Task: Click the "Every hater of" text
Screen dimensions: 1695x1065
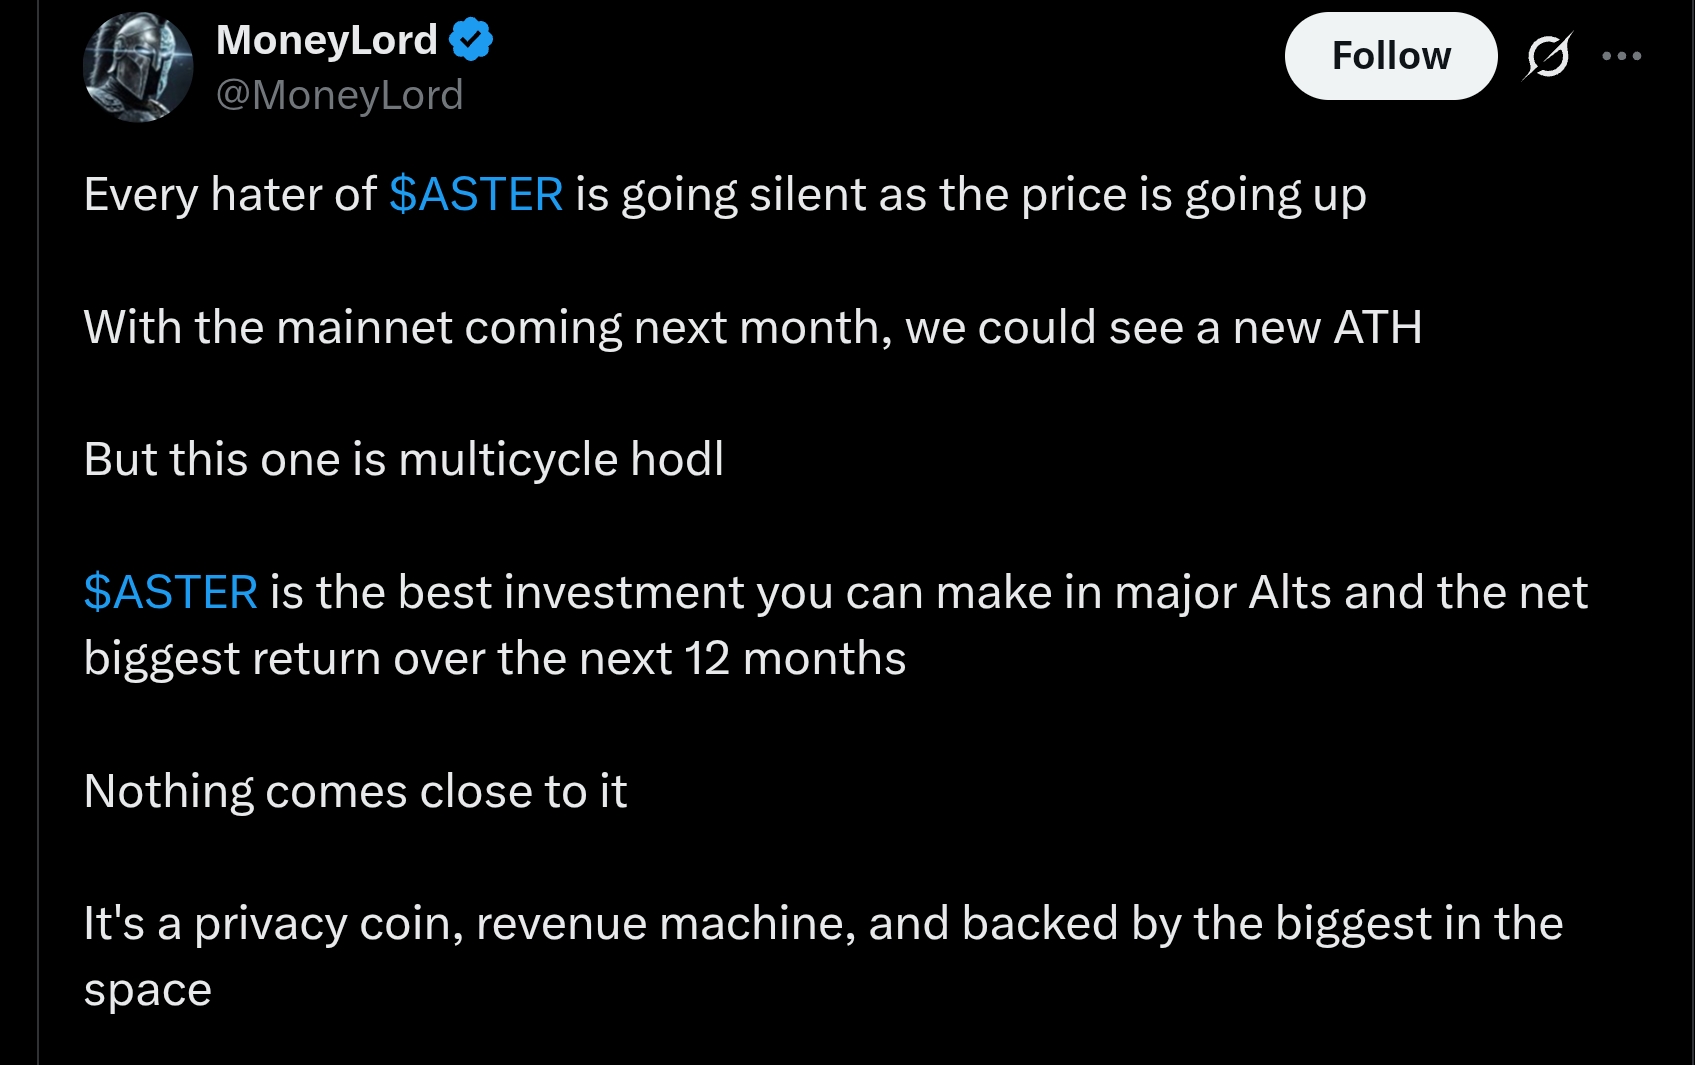Action: tap(230, 194)
